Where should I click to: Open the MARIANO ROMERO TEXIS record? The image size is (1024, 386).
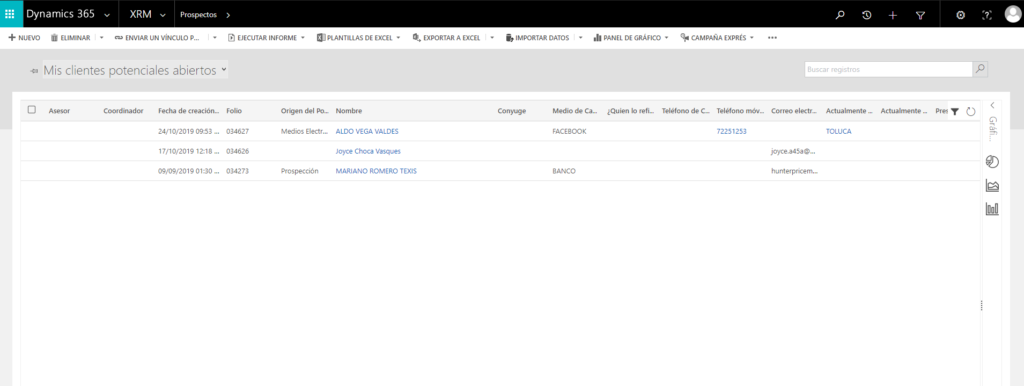tap(376, 171)
